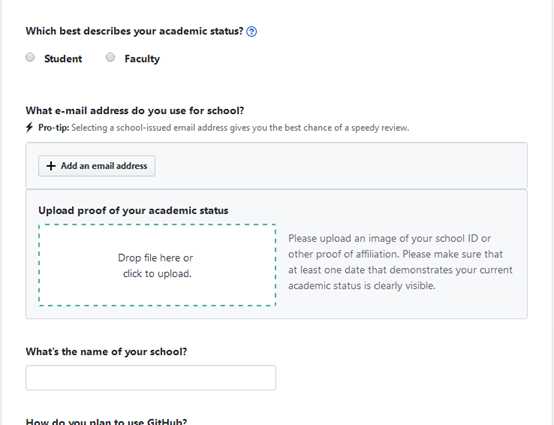Click the 'How do you plan to use GitHub?' label
This screenshot has width=554, height=425.
[x=106, y=421]
